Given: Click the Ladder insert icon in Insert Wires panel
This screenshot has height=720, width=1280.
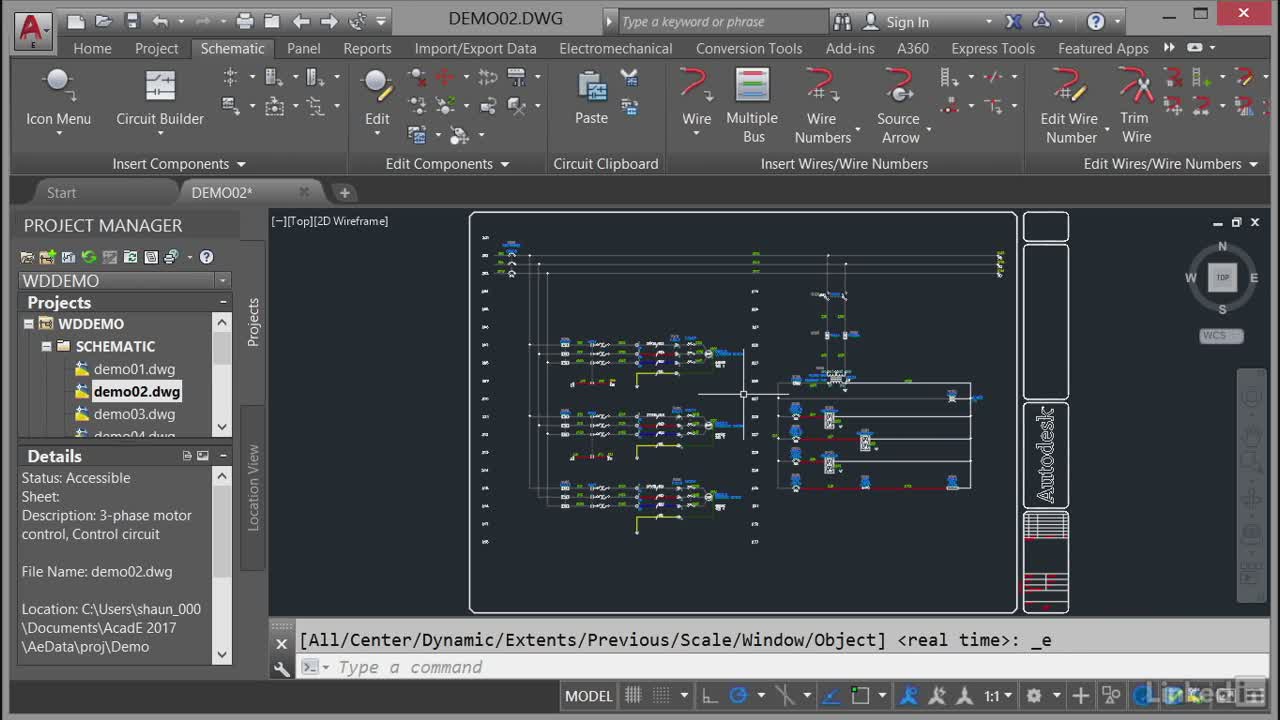Looking at the screenshot, I should click(x=949, y=77).
